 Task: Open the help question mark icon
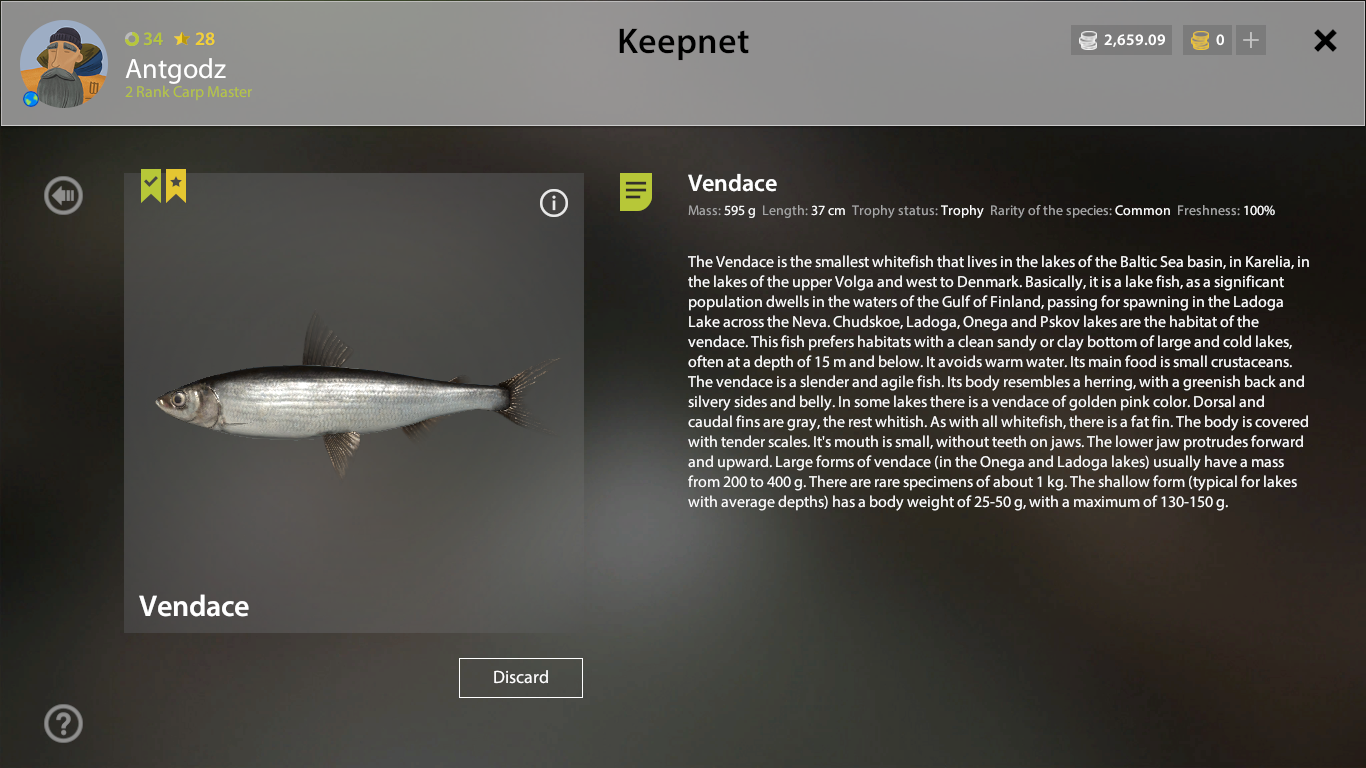(x=63, y=723)
